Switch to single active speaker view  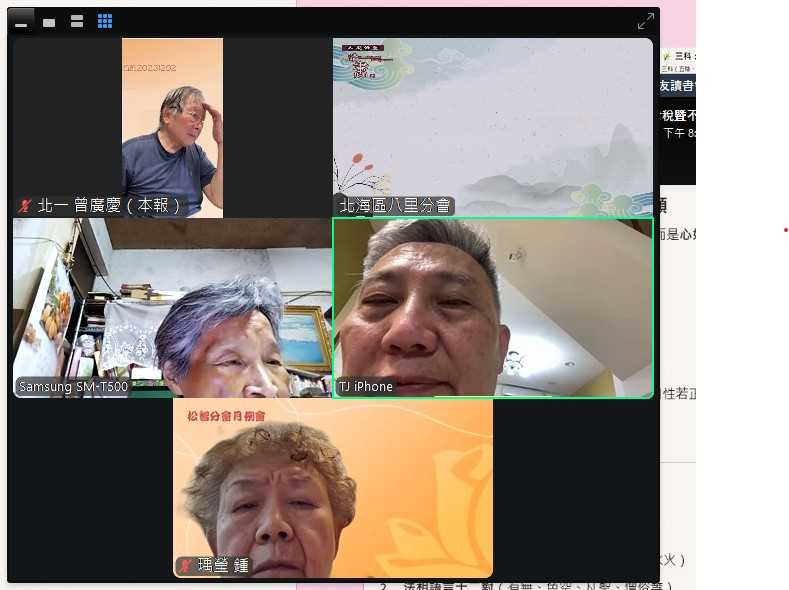tap(49, 21)
